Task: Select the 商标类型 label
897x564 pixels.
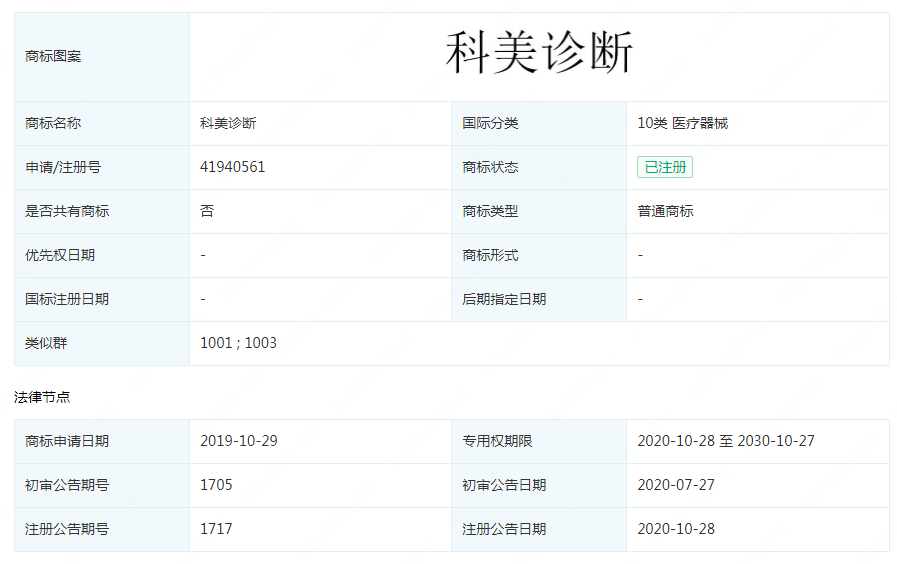Action: point(490,211)
